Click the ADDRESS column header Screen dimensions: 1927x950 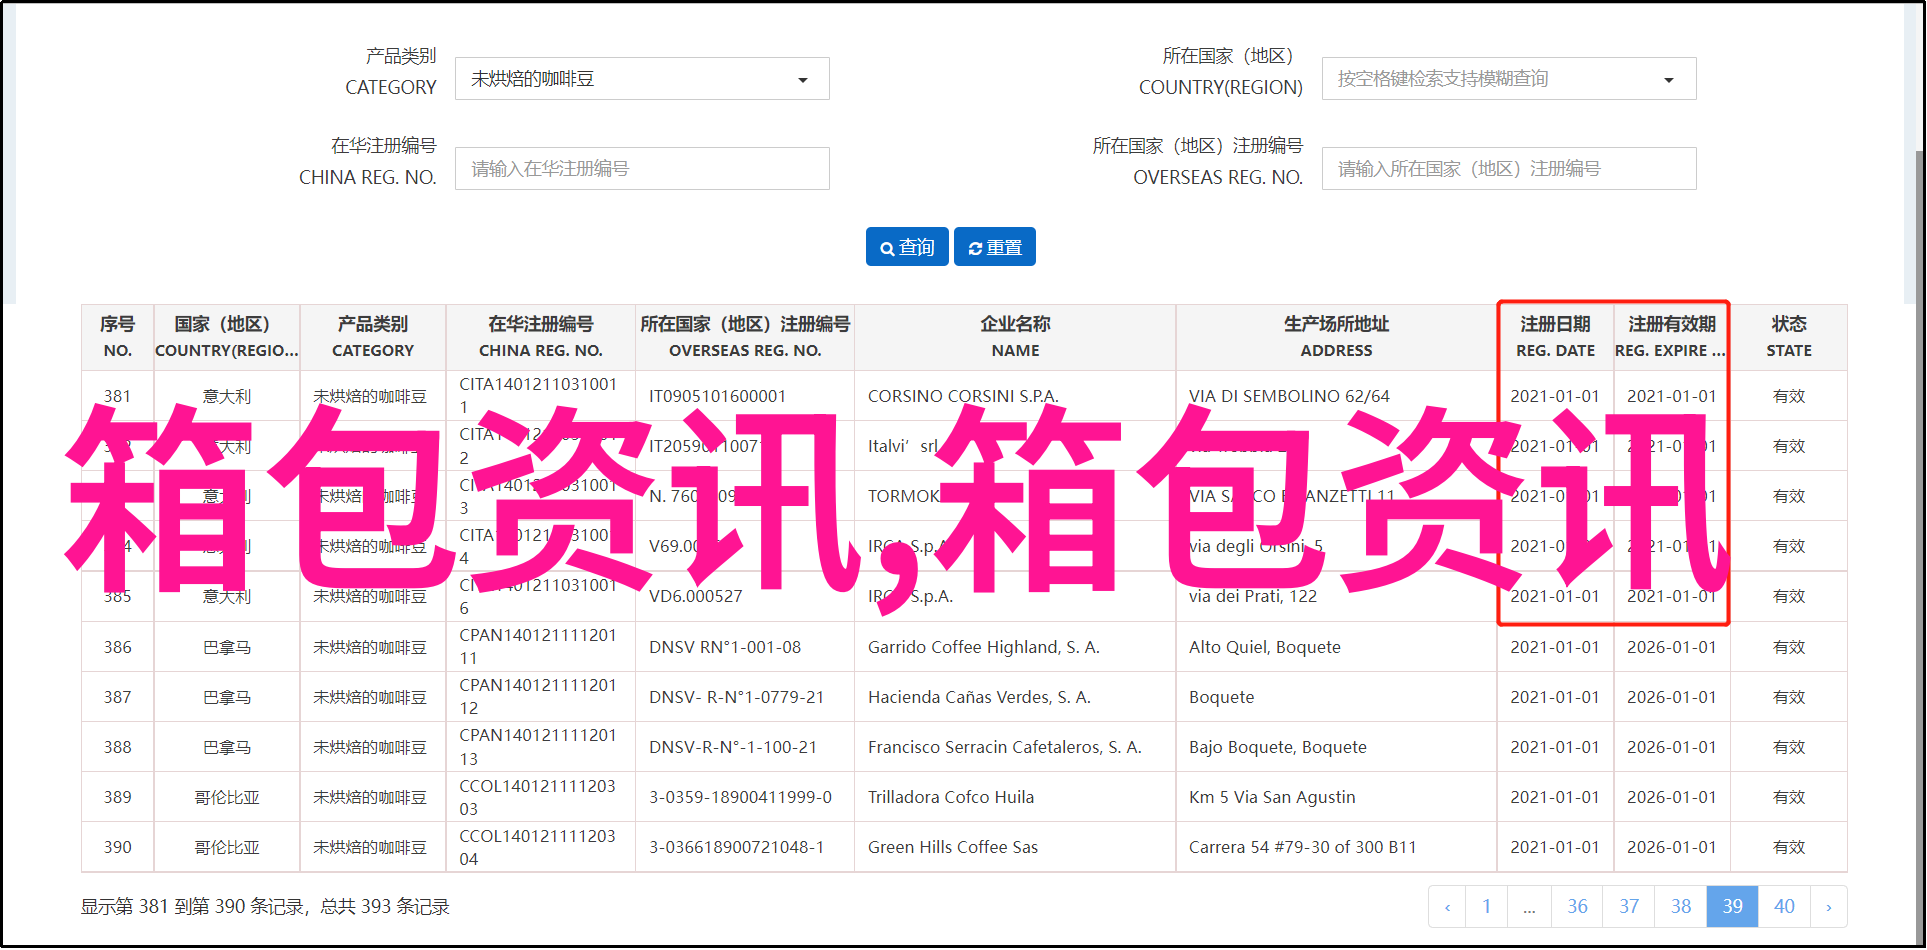1336,337
